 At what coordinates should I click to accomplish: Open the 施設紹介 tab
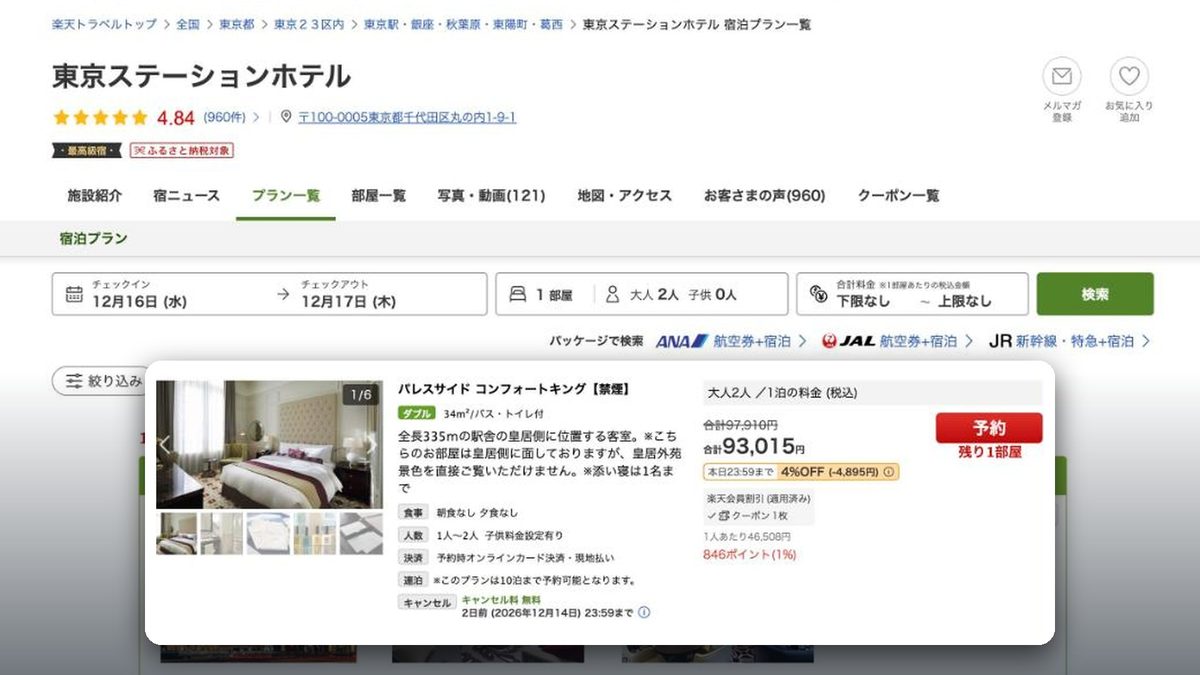94,195
